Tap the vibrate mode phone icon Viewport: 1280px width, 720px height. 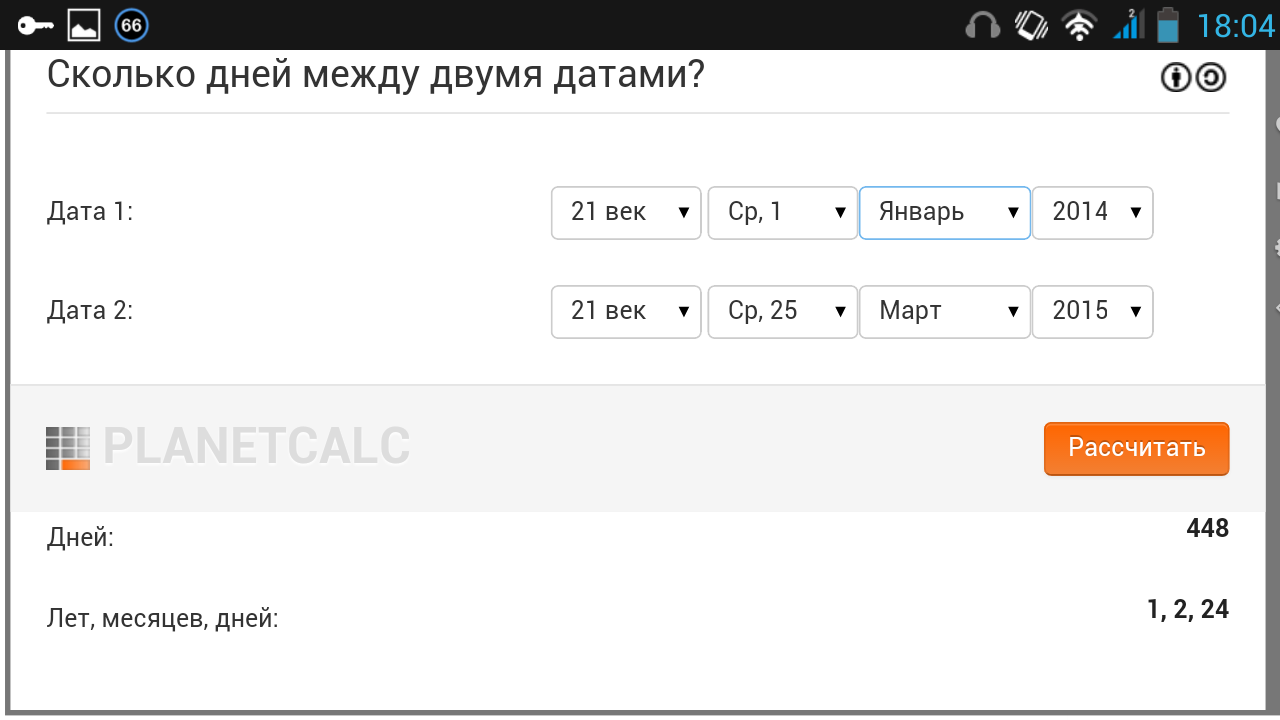tap(1031, 25)
